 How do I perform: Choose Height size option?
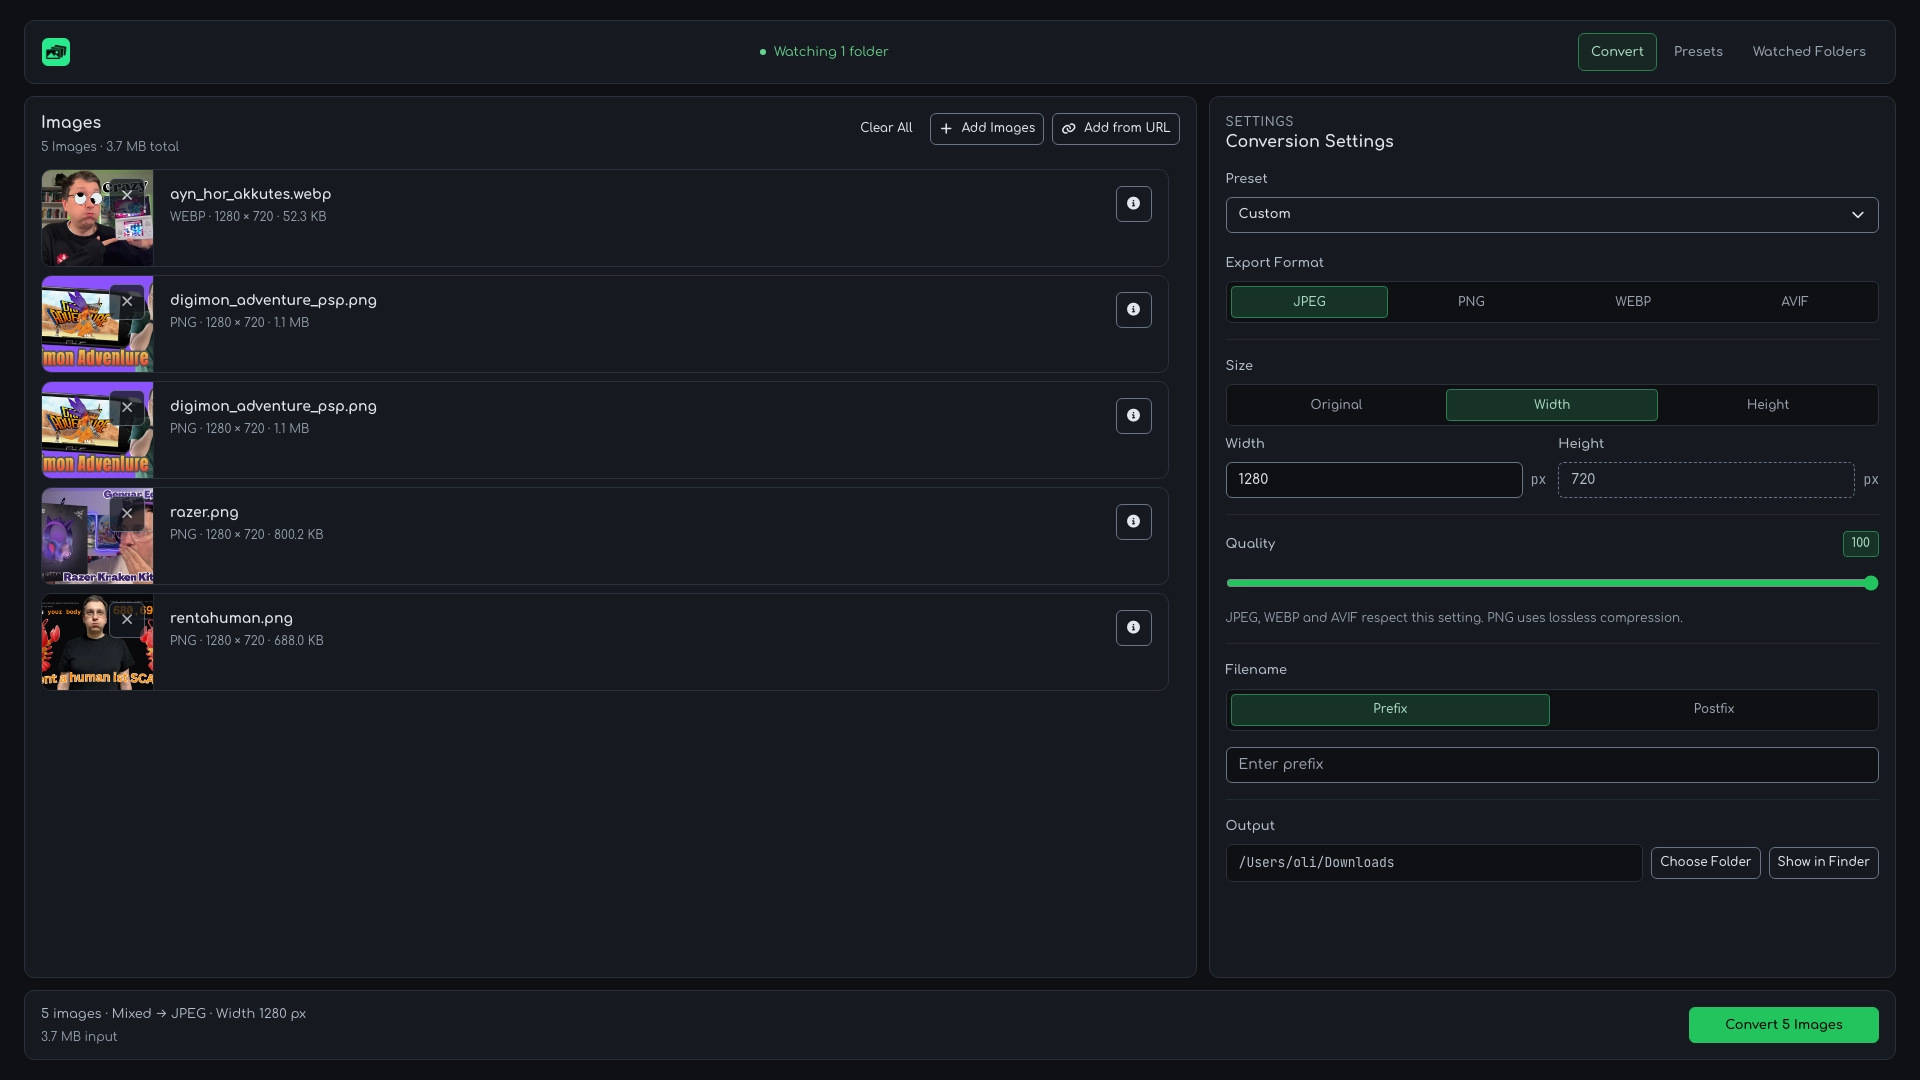tap(1768, 405)
